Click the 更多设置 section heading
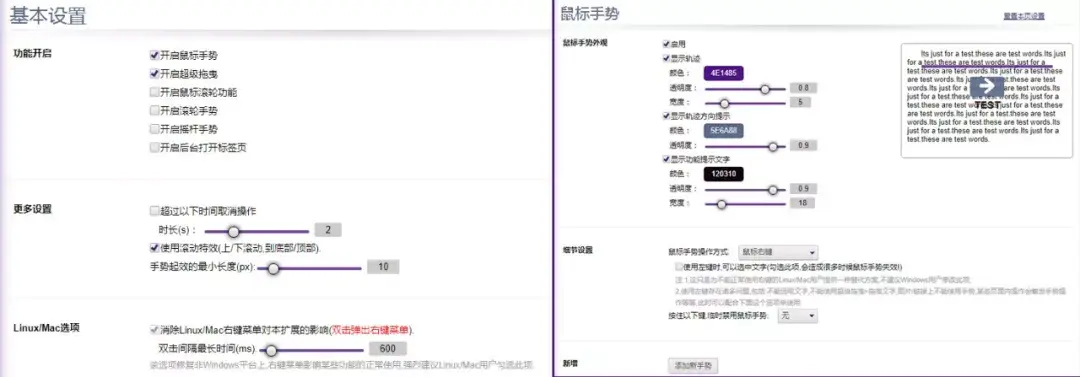The height and width of the screenshot is (377, 1080). point(32,208)
